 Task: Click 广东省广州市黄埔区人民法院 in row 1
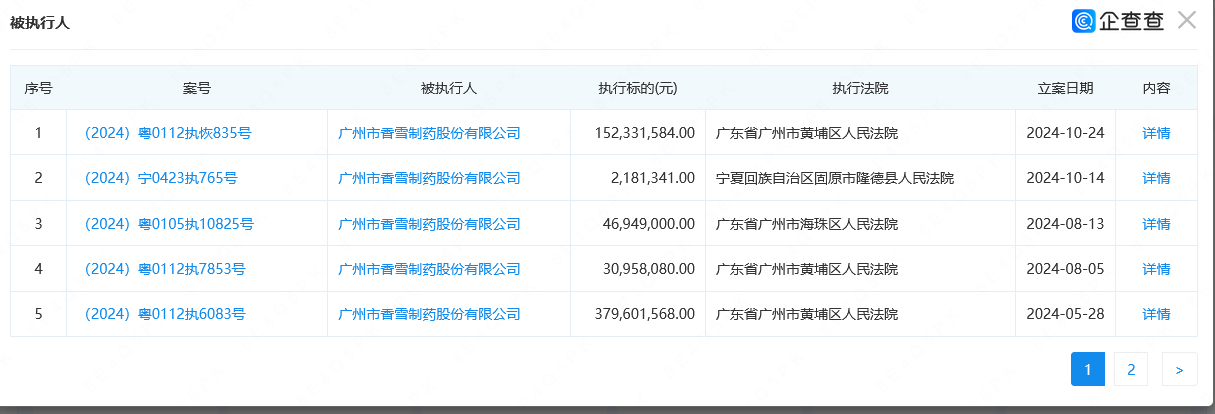807,133
